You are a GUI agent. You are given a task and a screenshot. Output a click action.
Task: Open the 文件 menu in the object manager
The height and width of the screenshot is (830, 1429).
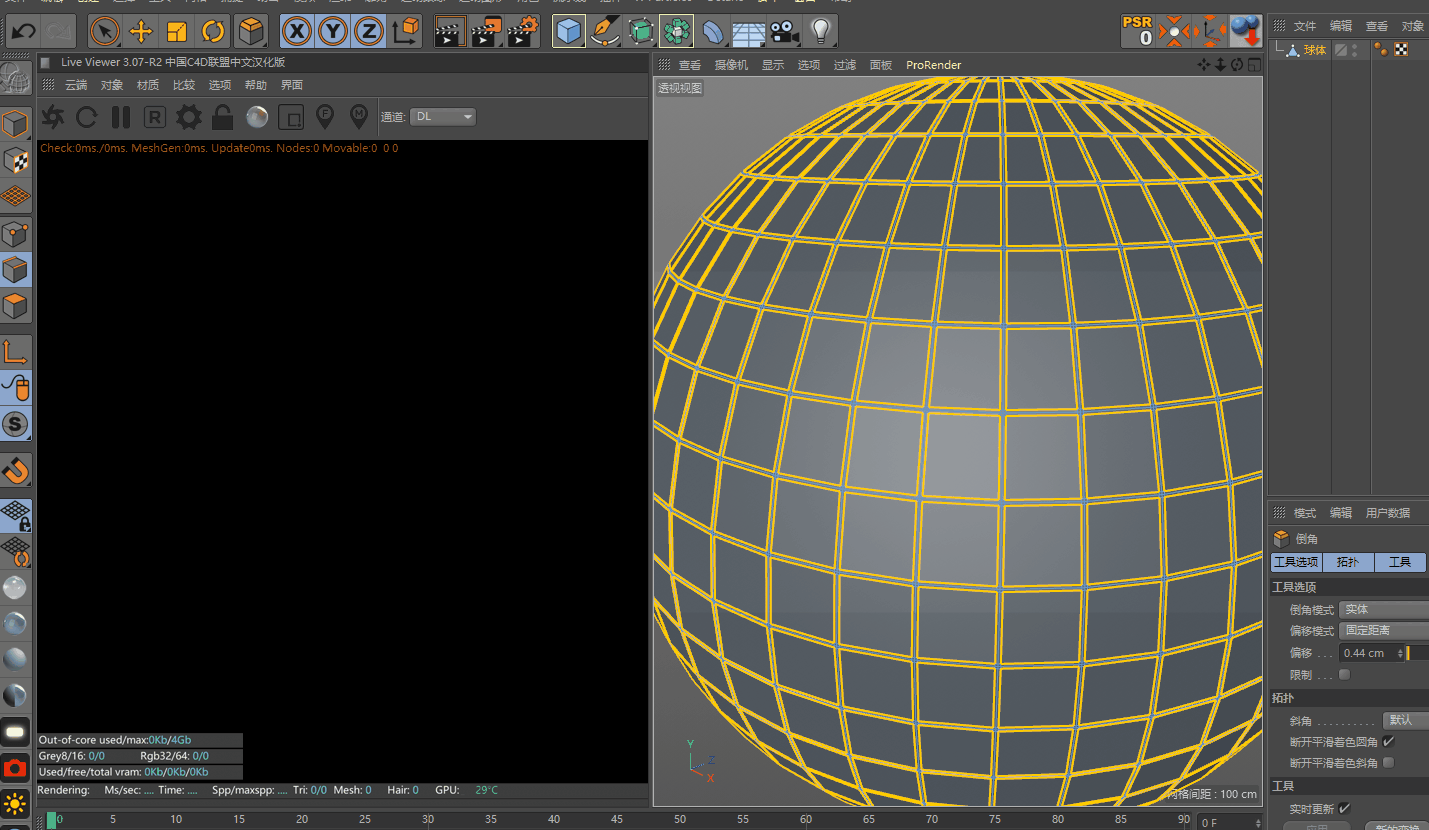point(1305,26)
